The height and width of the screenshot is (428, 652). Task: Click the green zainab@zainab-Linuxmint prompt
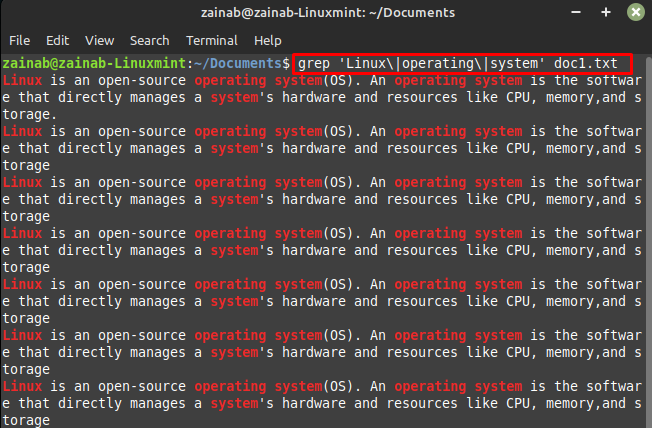point(94,63)
